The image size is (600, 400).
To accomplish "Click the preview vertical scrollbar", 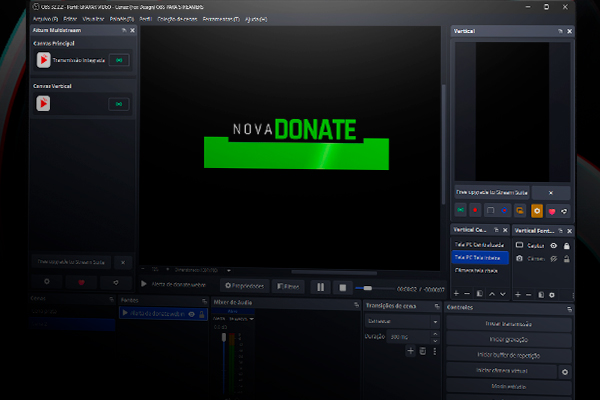I will [x=443, y=144].
